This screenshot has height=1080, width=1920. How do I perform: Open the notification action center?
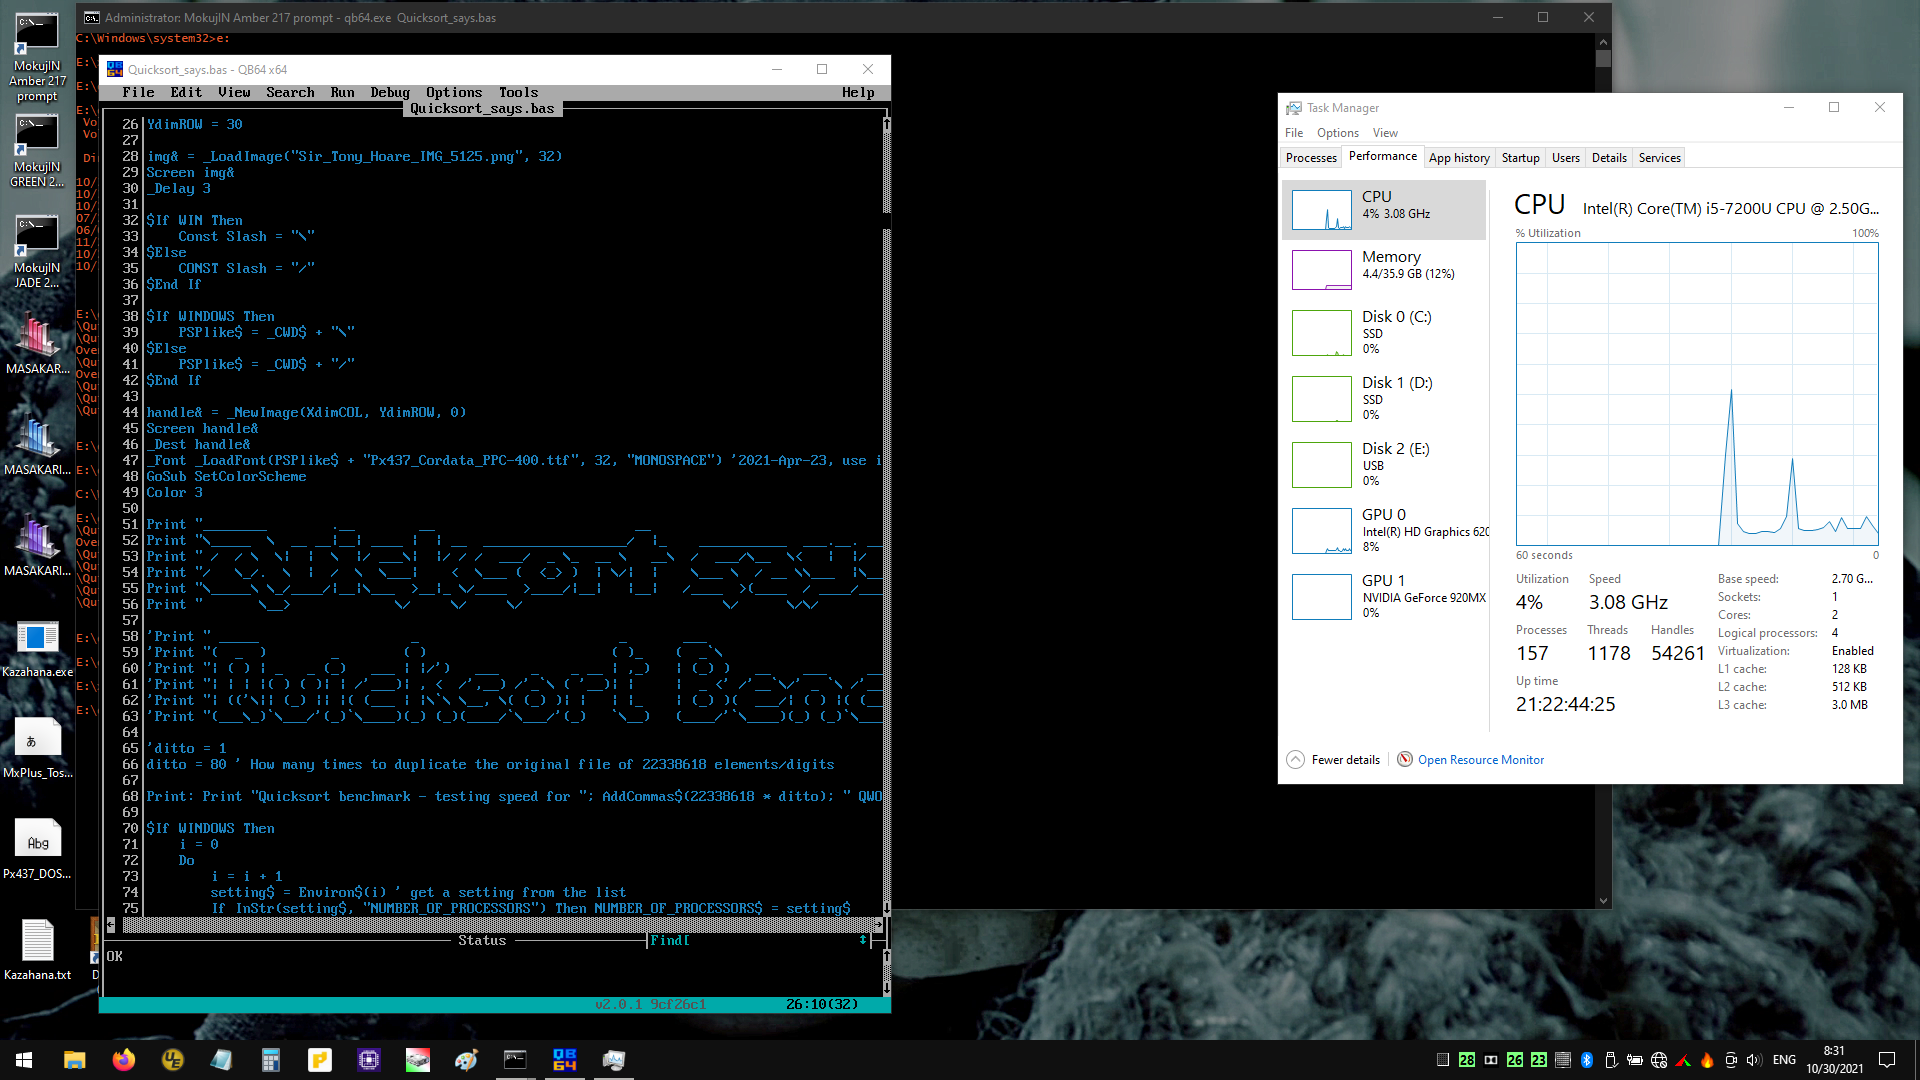(x=1887, y=1060)
